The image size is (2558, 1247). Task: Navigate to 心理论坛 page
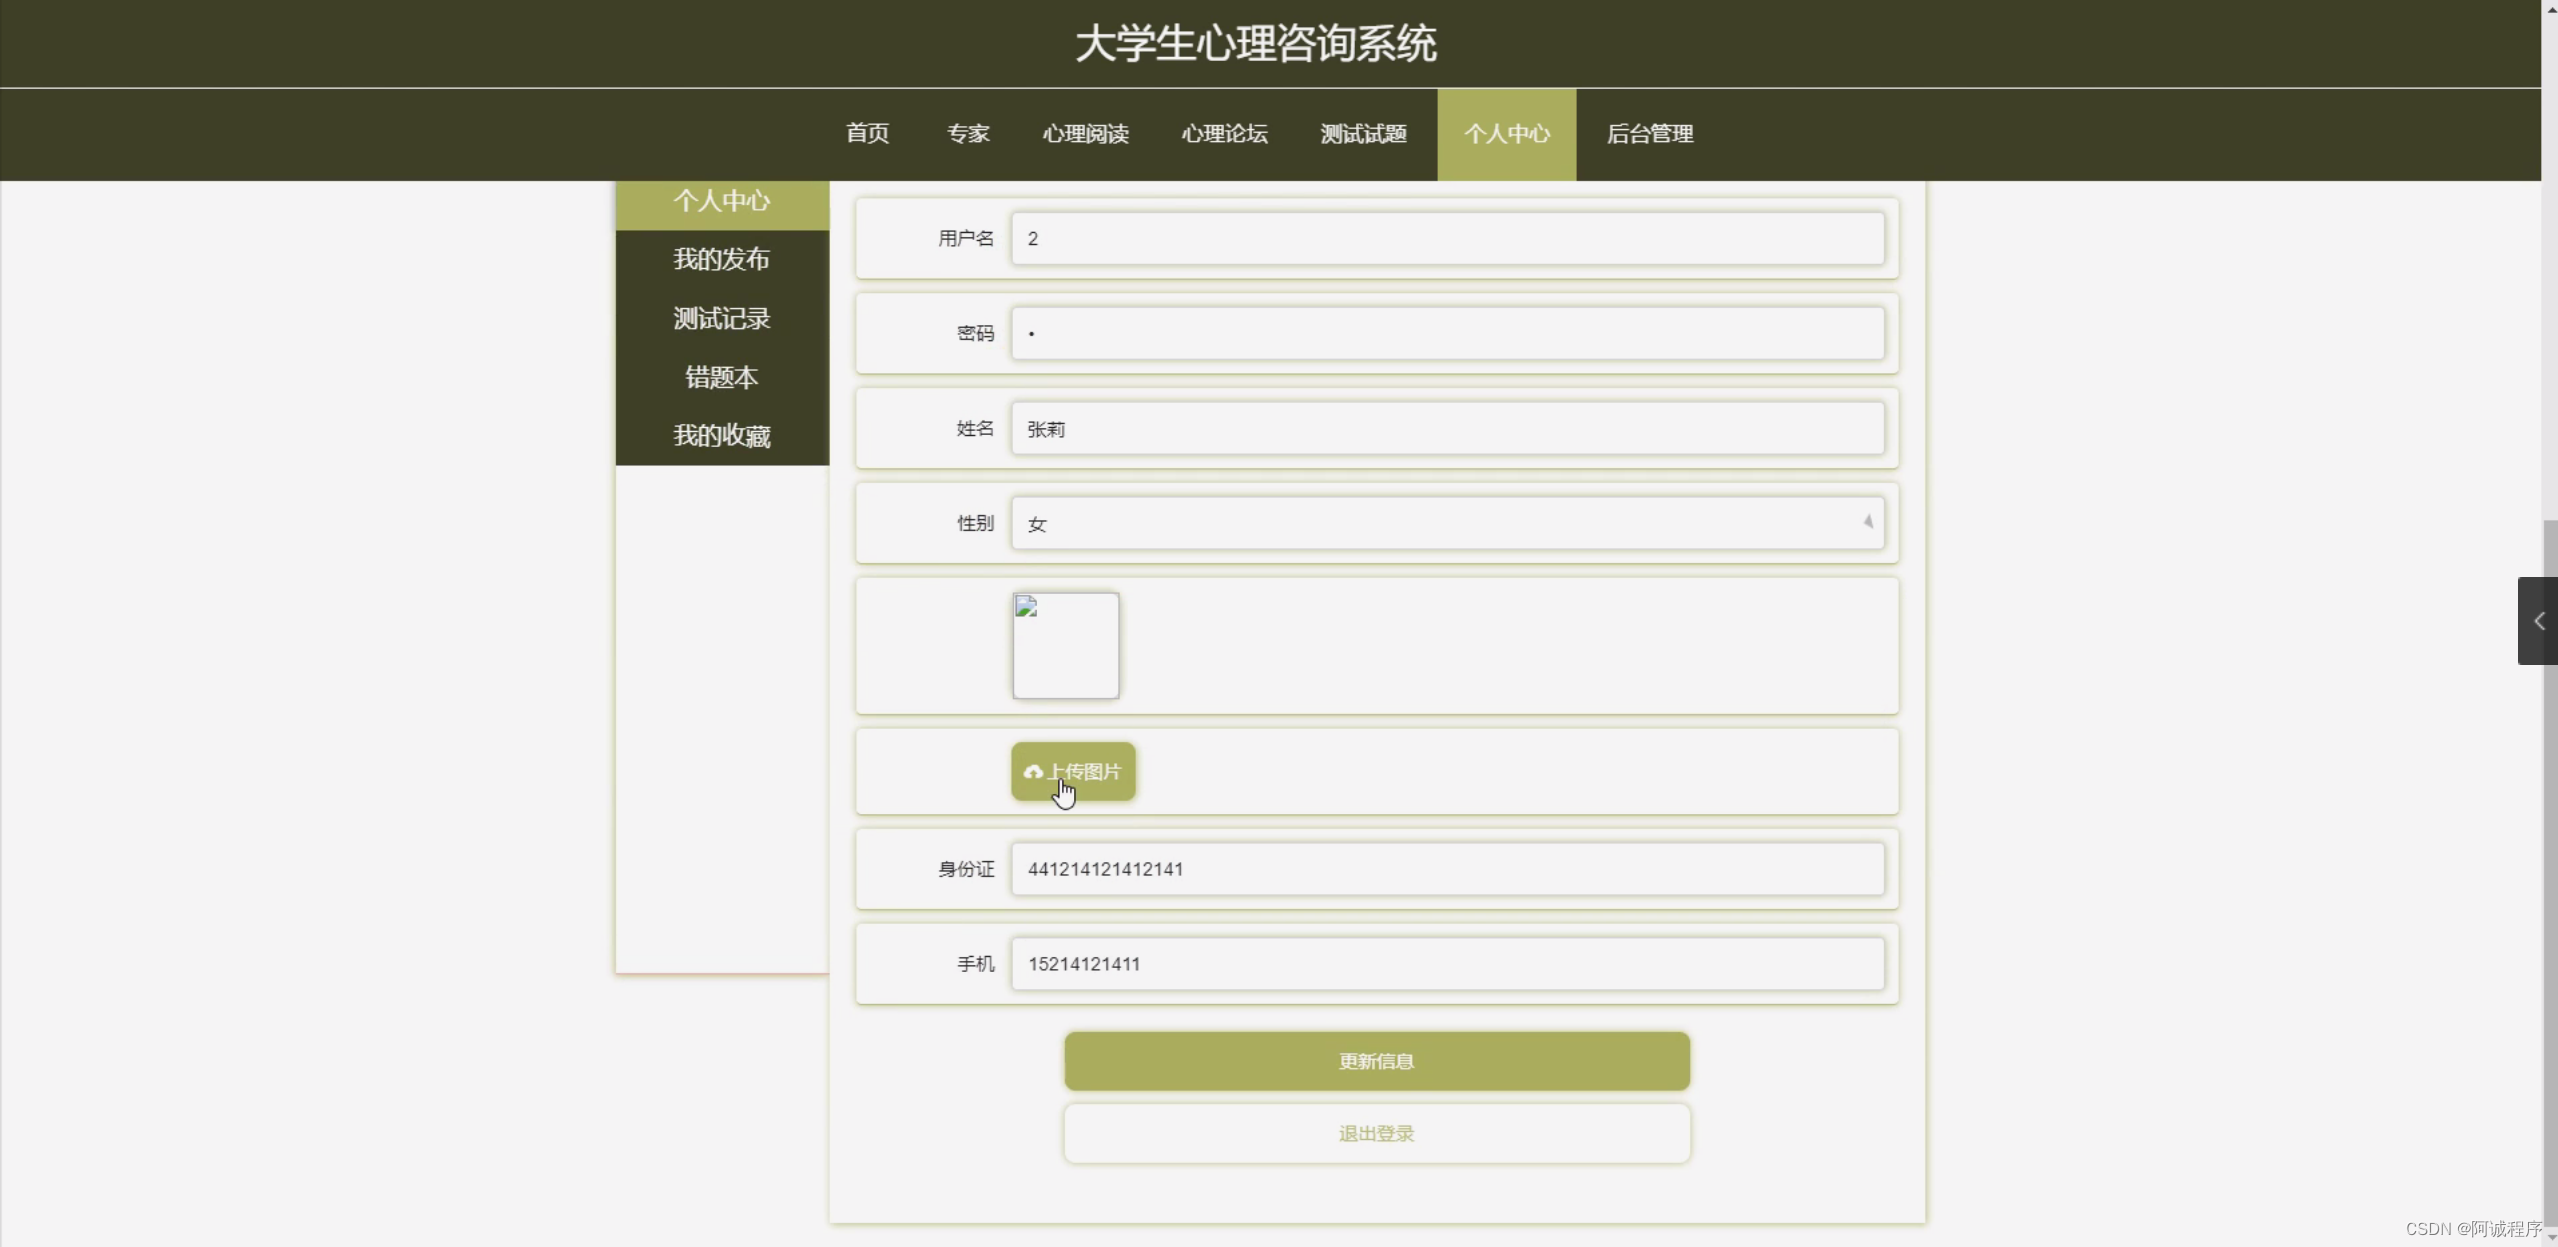click(1224, 134)
